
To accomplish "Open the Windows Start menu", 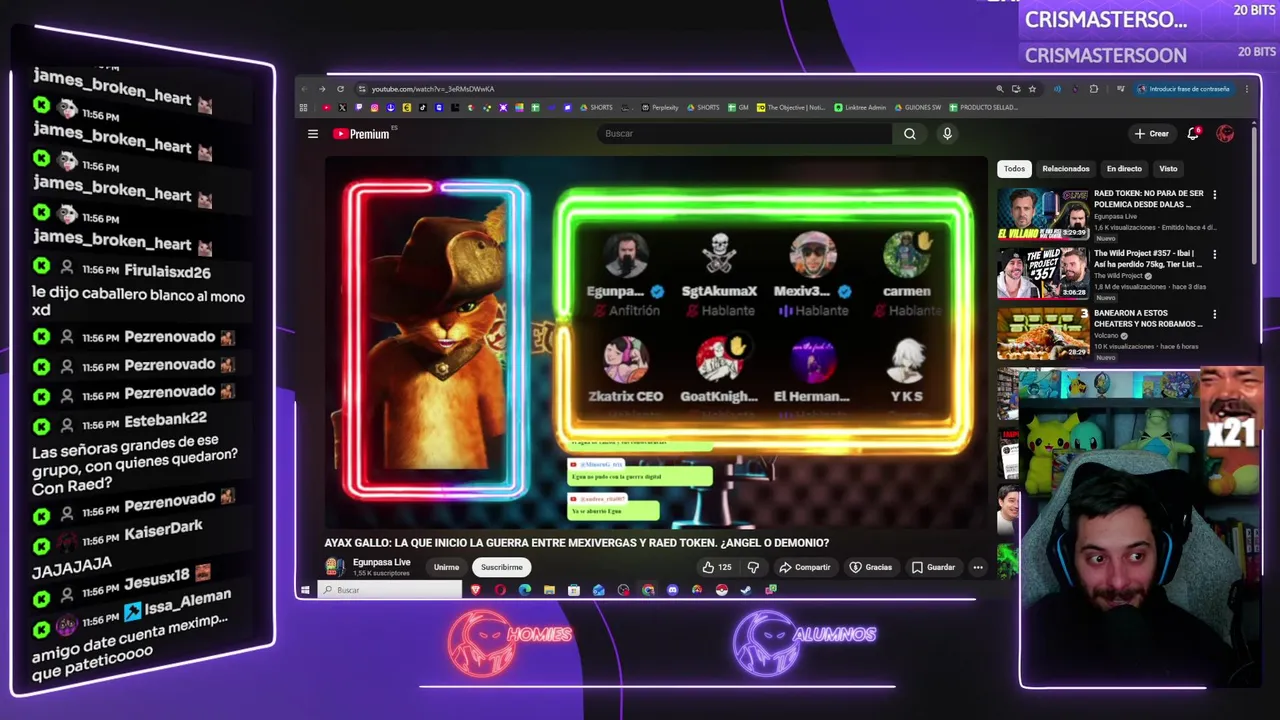I will 306,590.
